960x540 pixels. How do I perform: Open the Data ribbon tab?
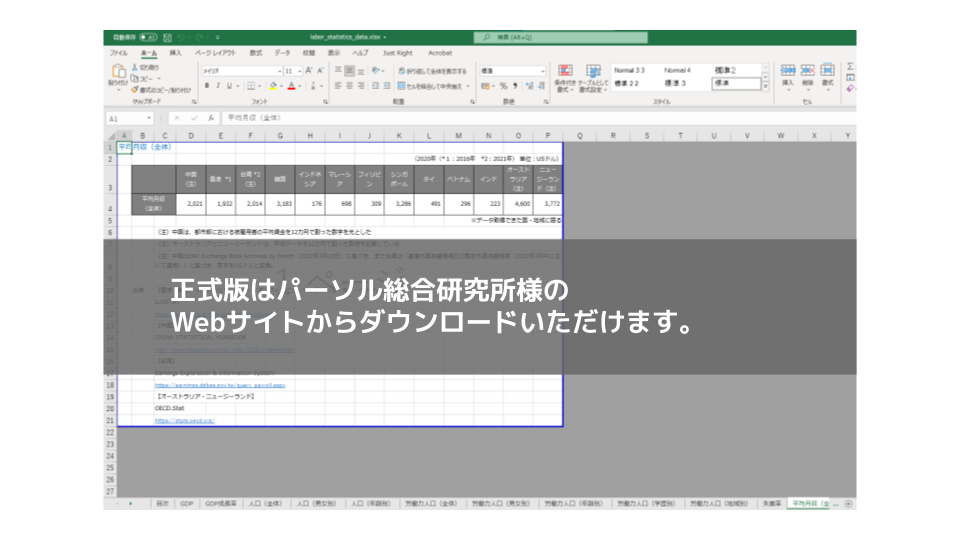tap(283, 52)
